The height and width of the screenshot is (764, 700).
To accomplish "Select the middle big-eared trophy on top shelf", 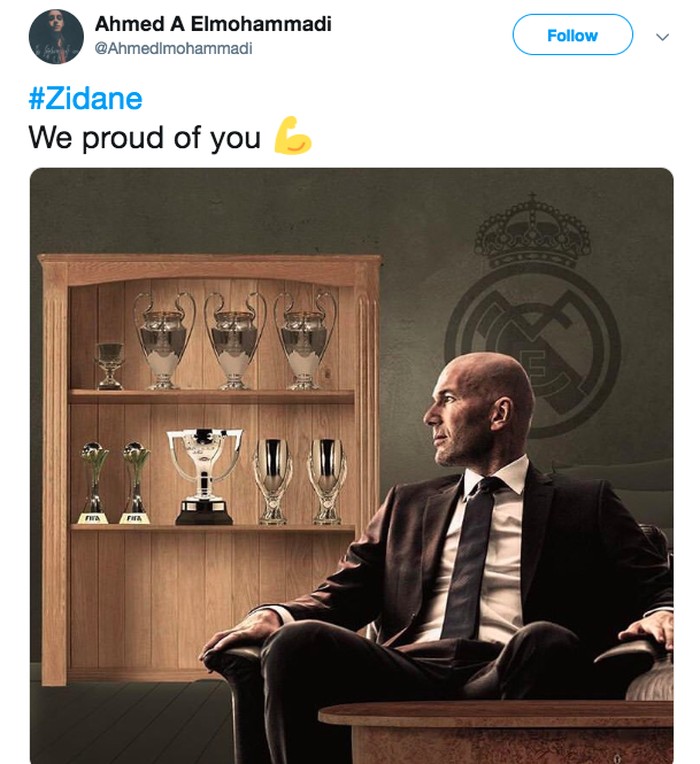I will click(x=235, y=338).
